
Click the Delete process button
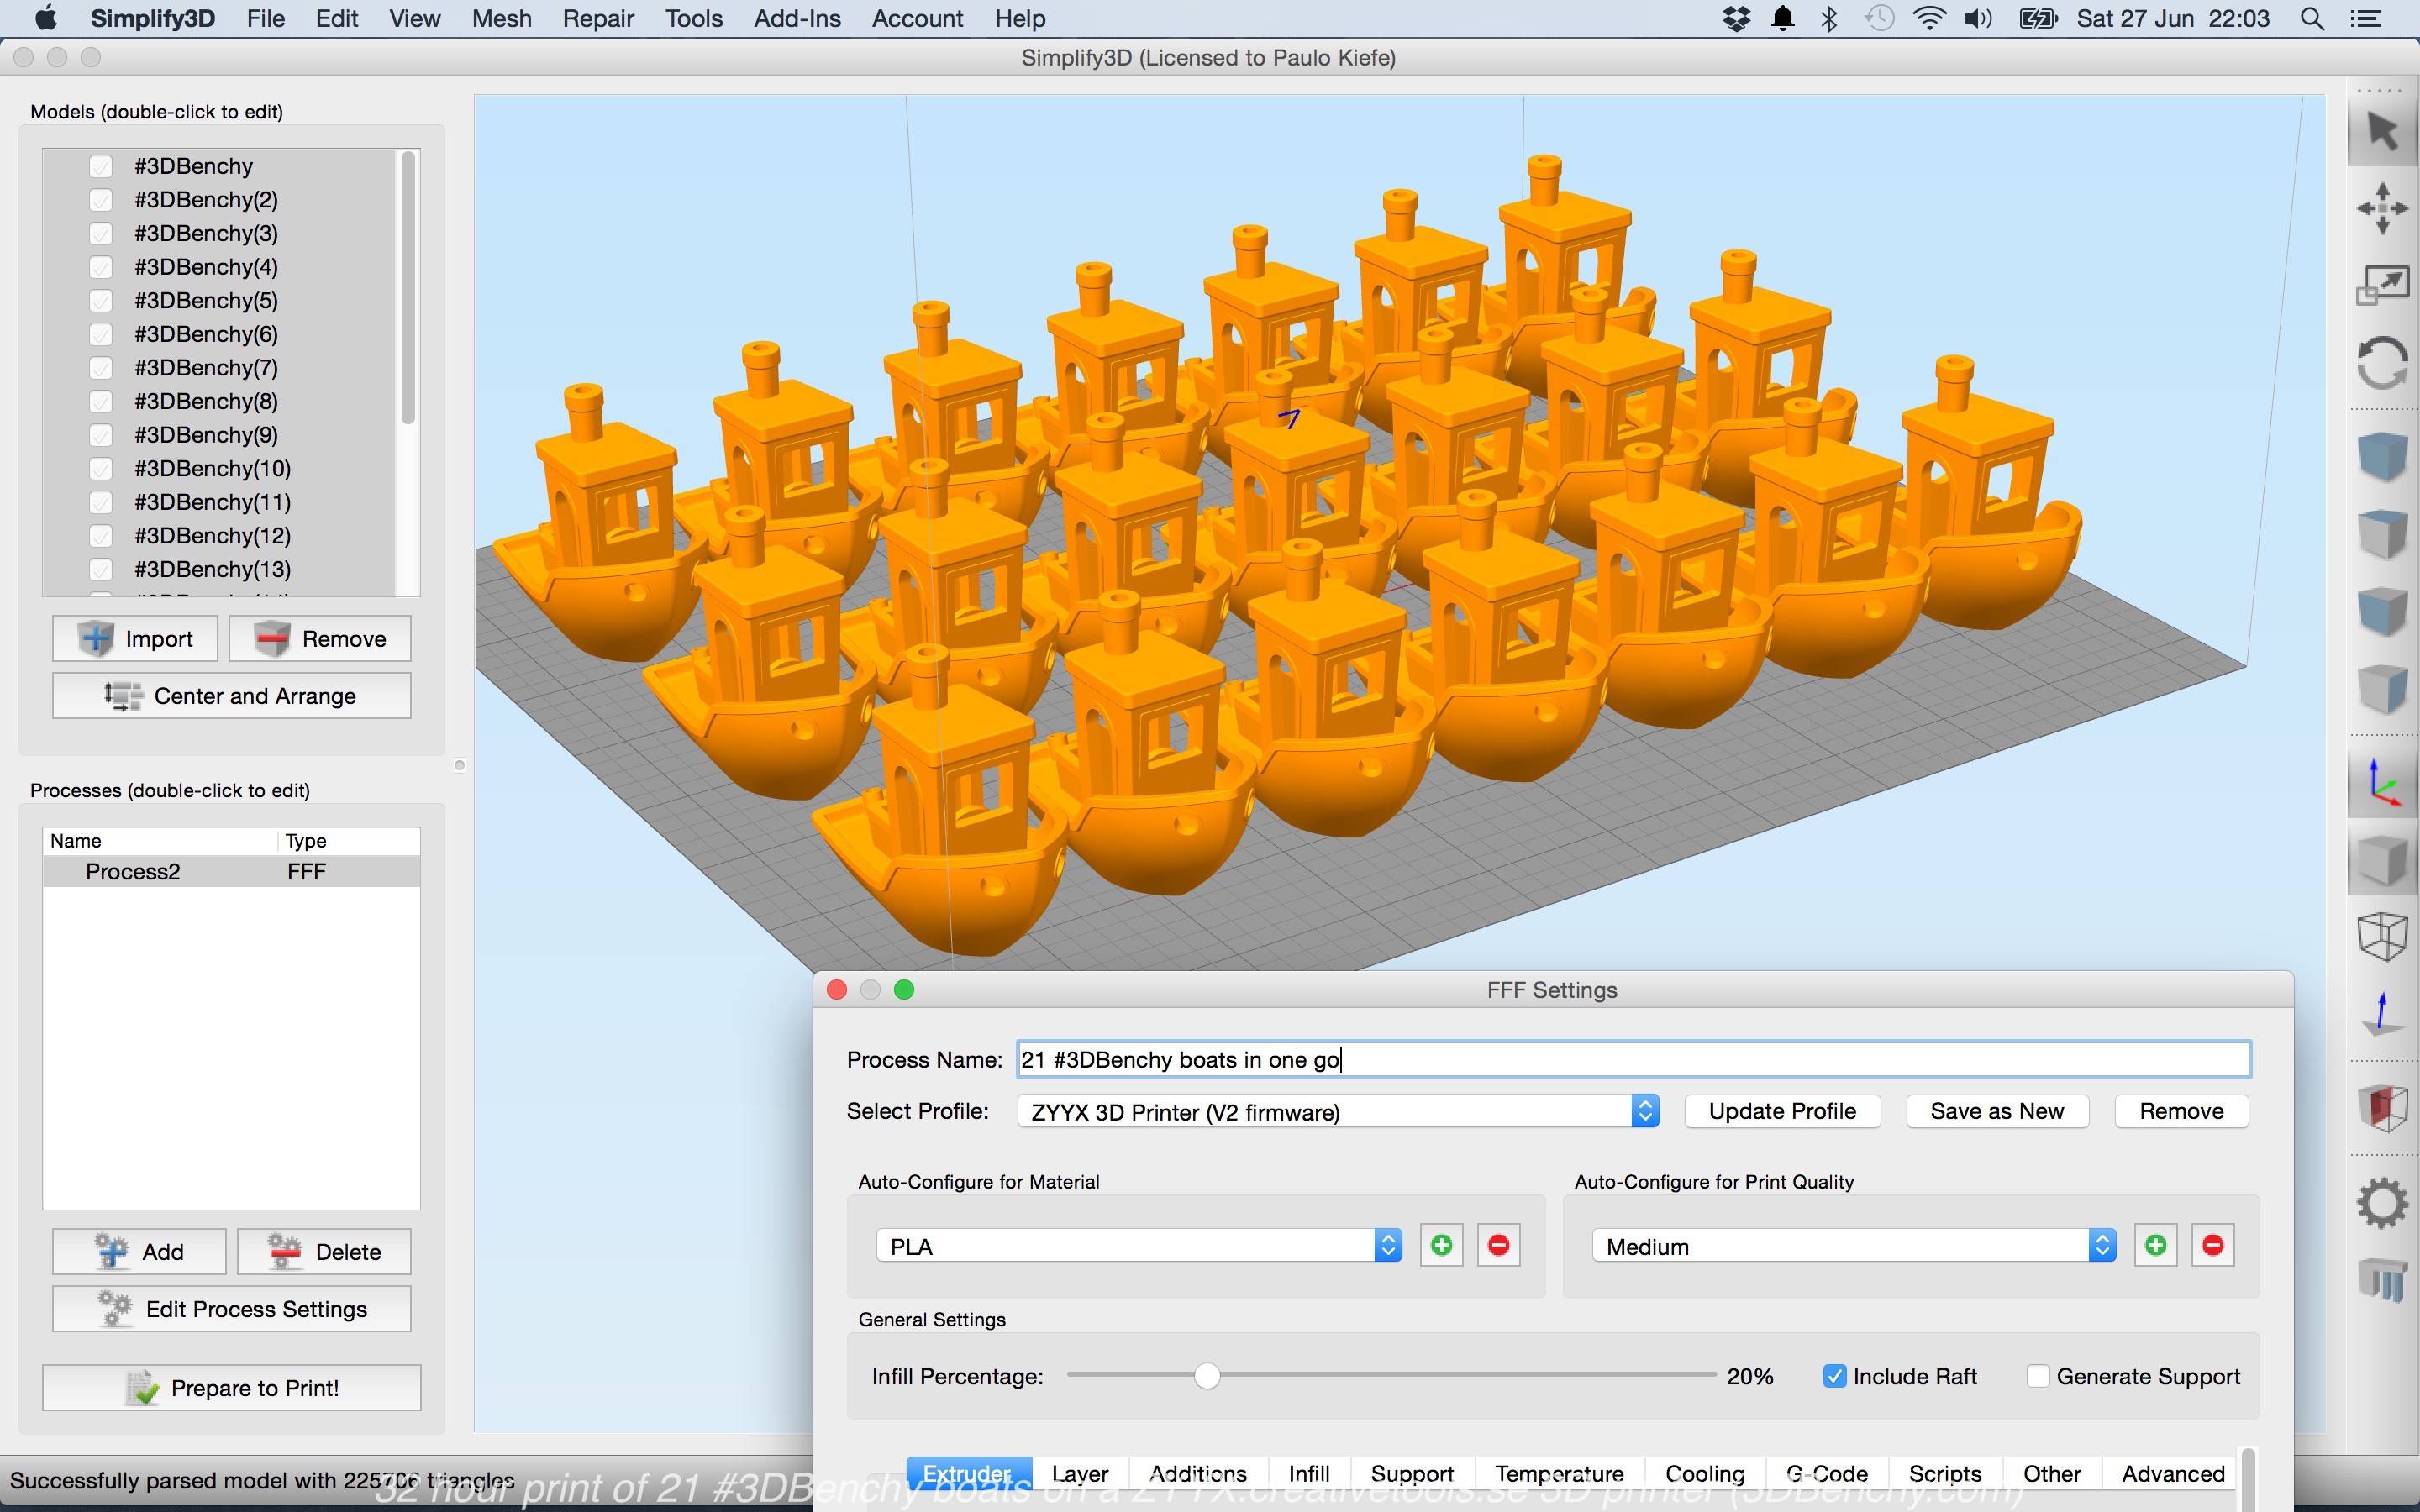pos(324,1251)
